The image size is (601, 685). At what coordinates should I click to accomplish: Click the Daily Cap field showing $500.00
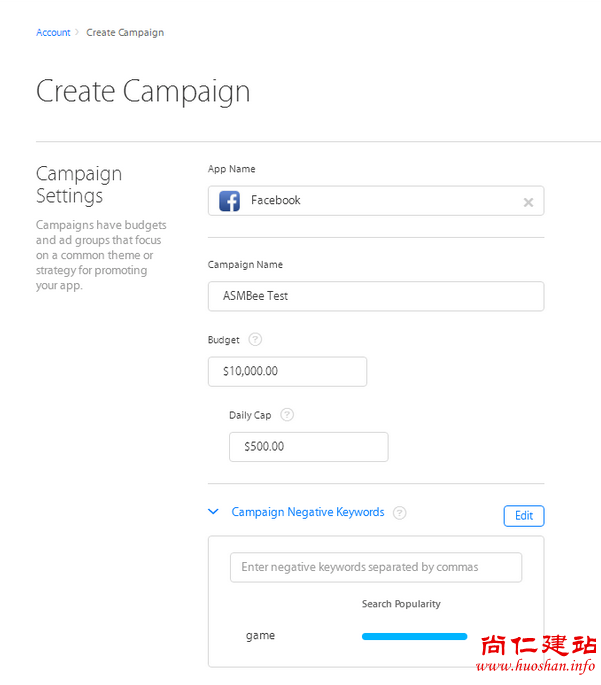[x=308, y=447]
